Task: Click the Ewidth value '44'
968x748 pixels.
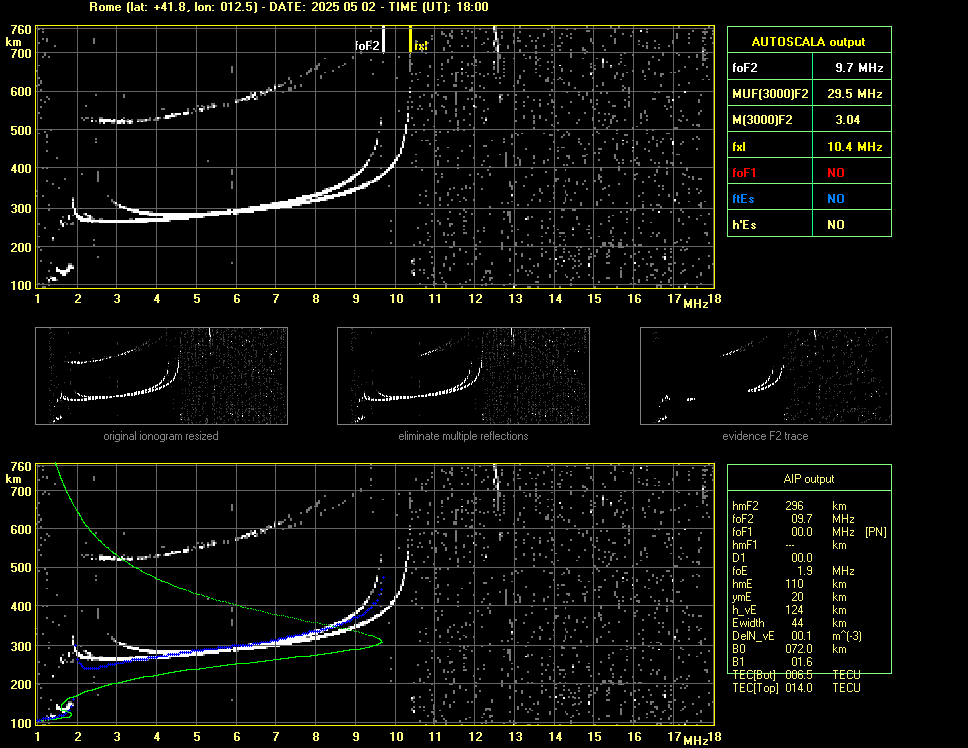Action: click(798, 623)
